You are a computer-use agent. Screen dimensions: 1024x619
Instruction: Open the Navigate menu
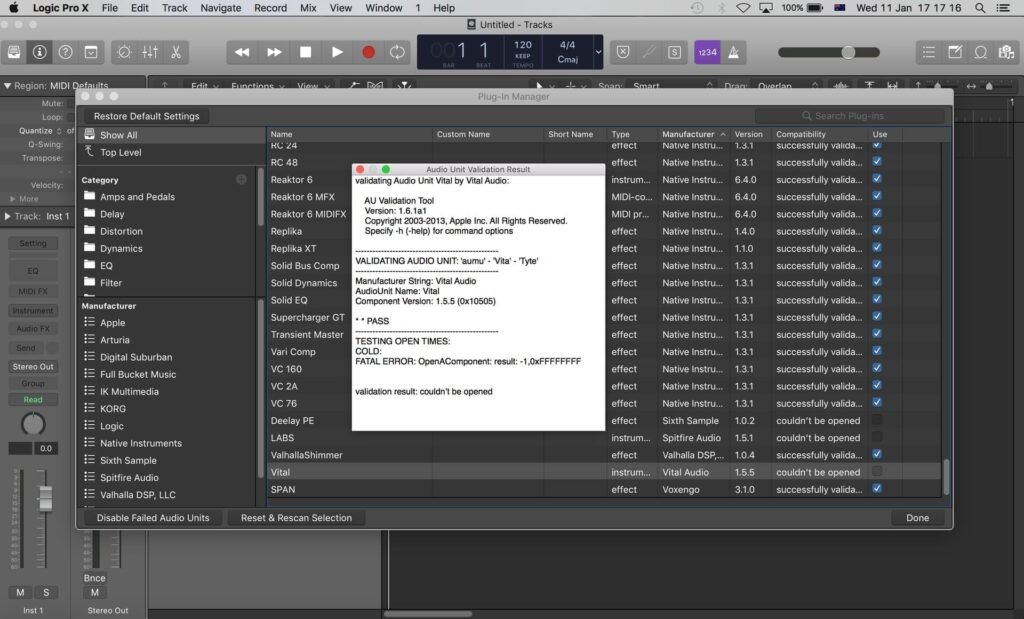click(x=221, y=8)
